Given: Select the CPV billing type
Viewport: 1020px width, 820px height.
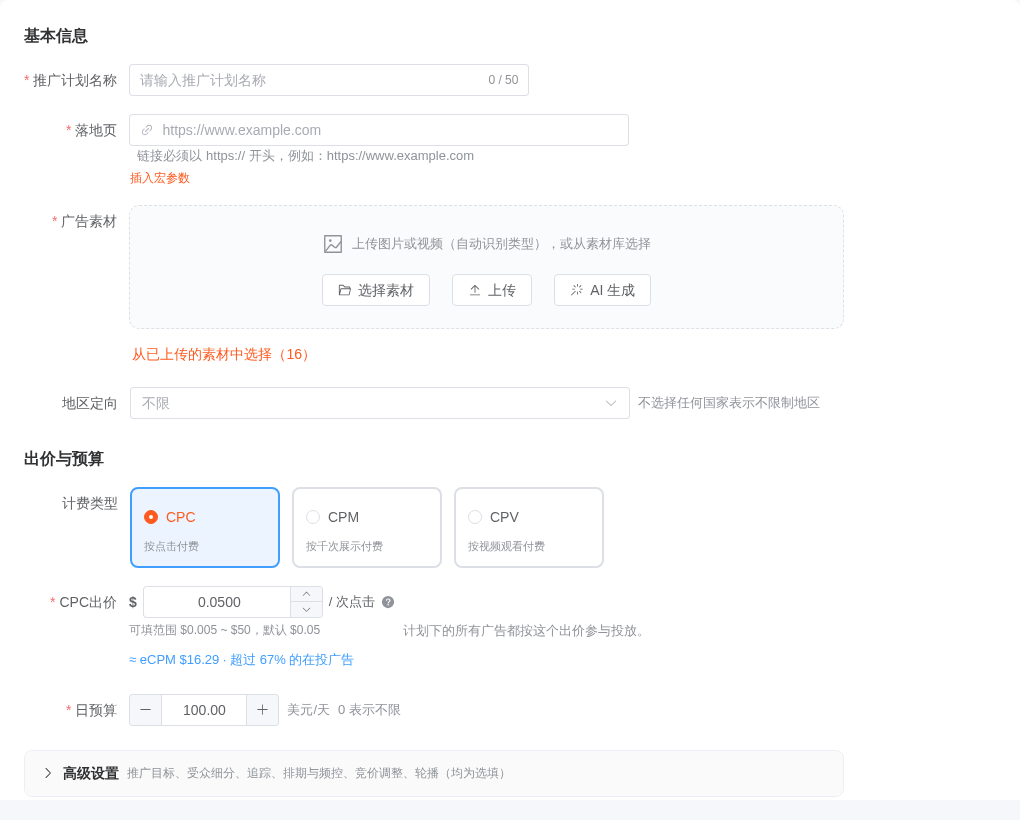Looking at the screenshot, I should pyautogui.click(x=529, y=527).
